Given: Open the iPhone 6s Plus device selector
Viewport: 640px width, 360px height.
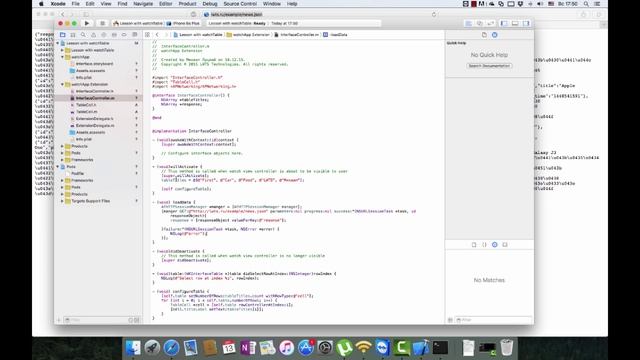Looking at the screenshot, I should tap(183, 23).
